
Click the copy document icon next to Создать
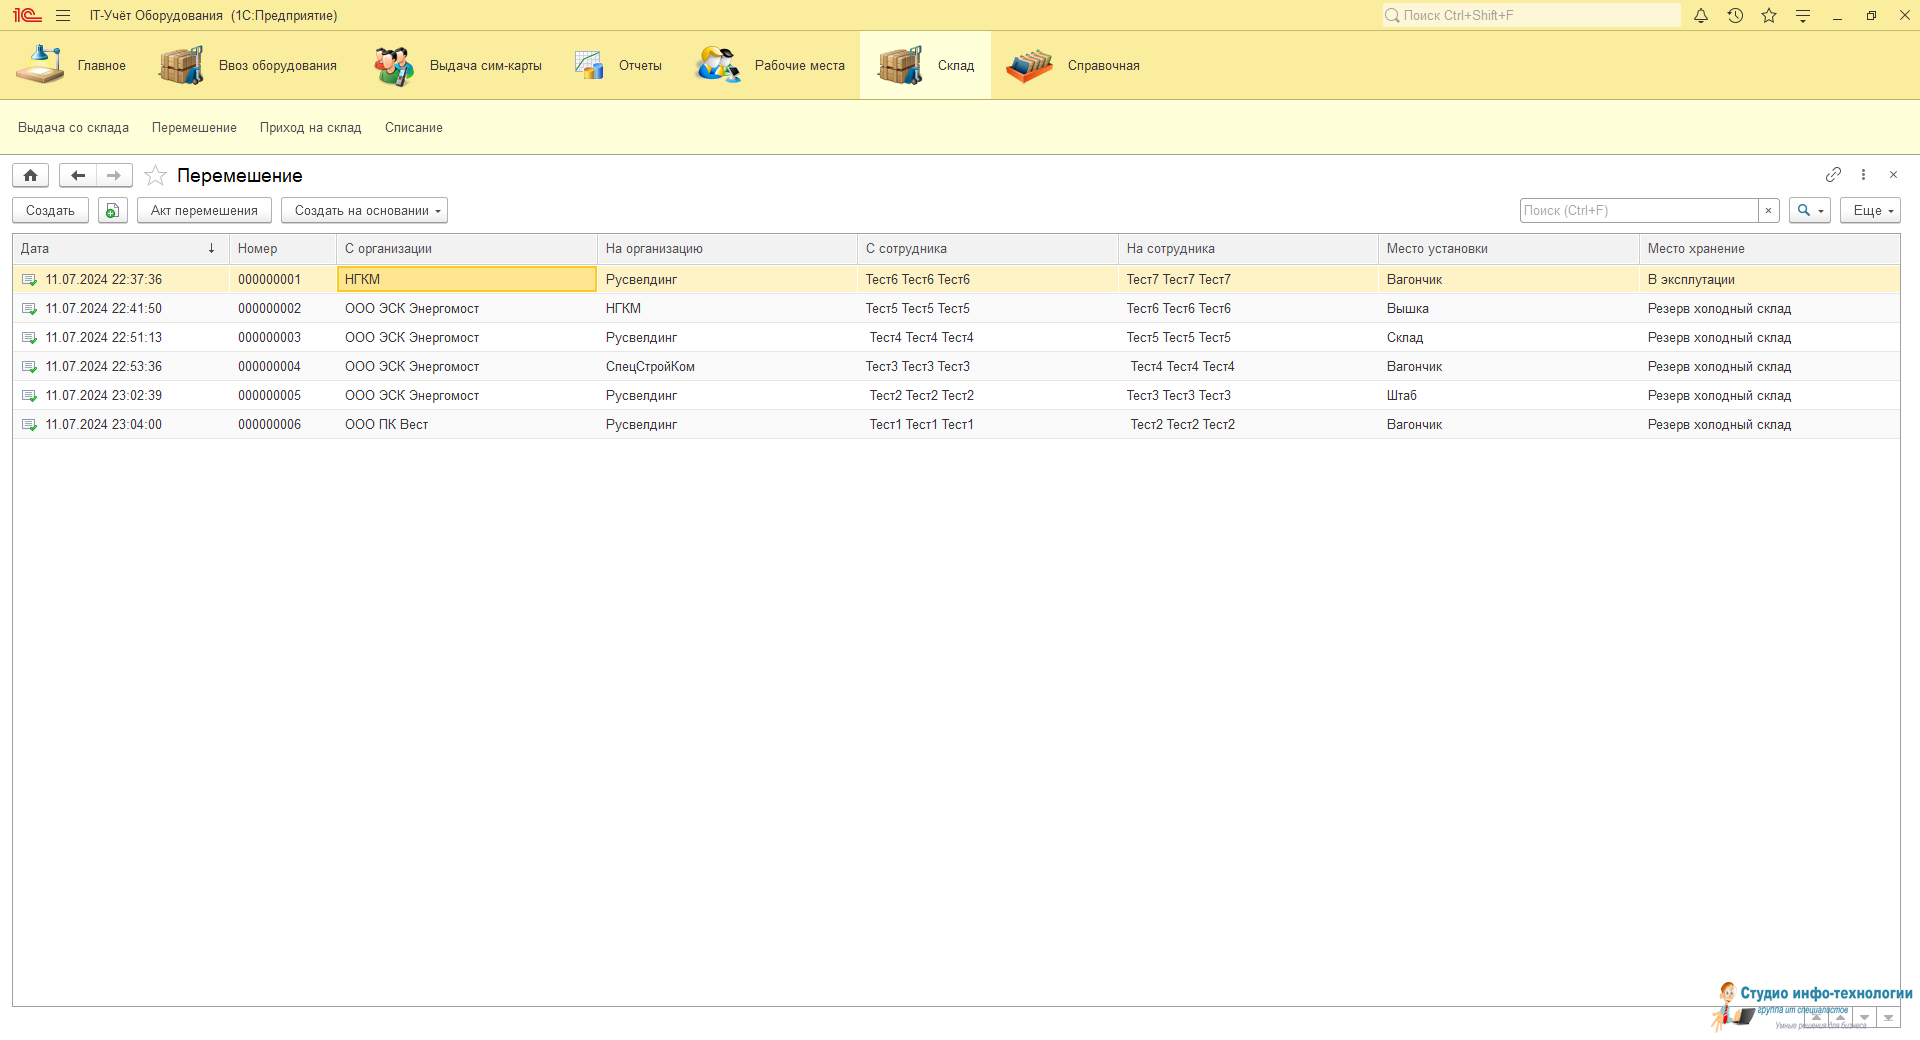click(112, 211)
